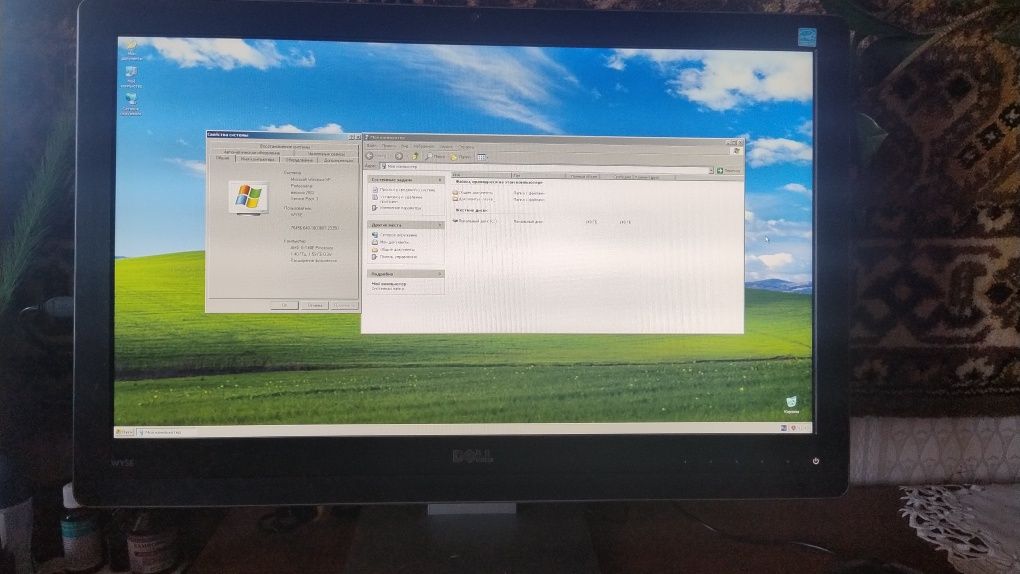The width and height of the screenshot is (1020, 574).
Task: Open the Recycle Bin desktop icon
Action: 791,405
